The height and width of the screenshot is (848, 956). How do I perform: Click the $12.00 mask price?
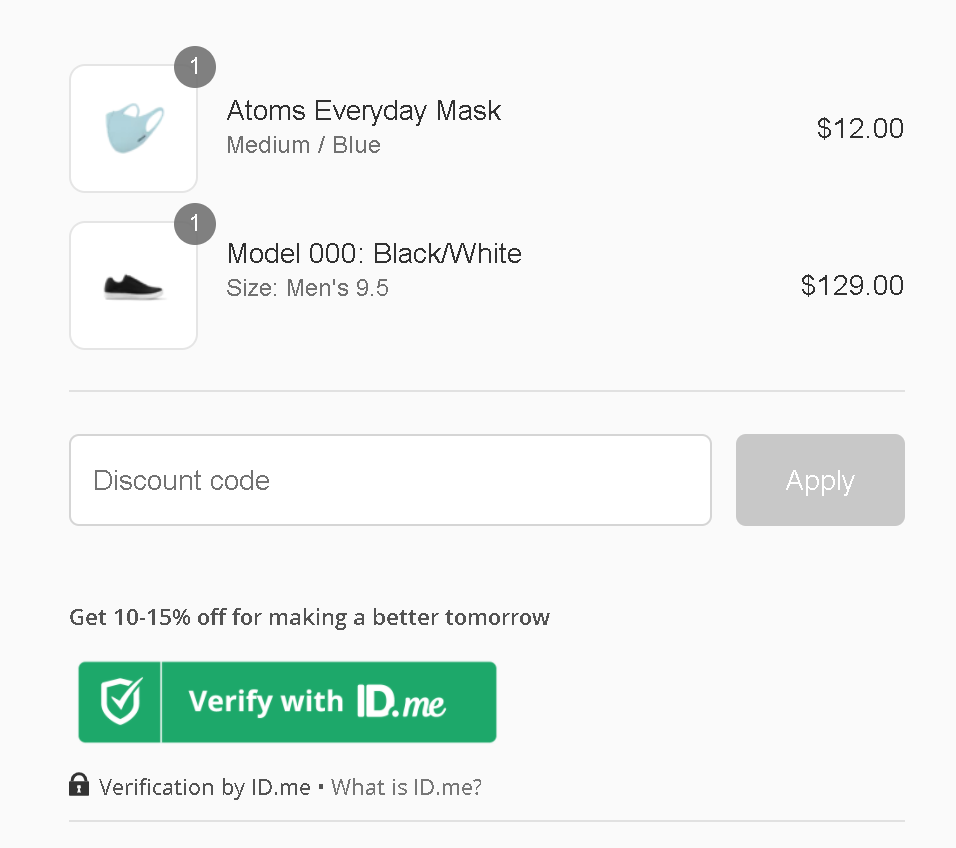coord(860,129)
